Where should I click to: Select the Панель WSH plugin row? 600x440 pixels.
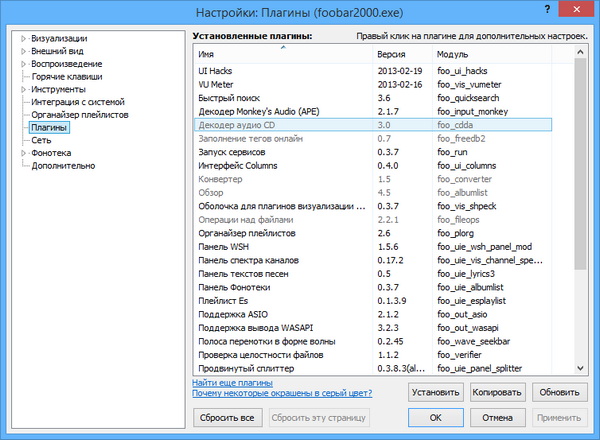373,247
